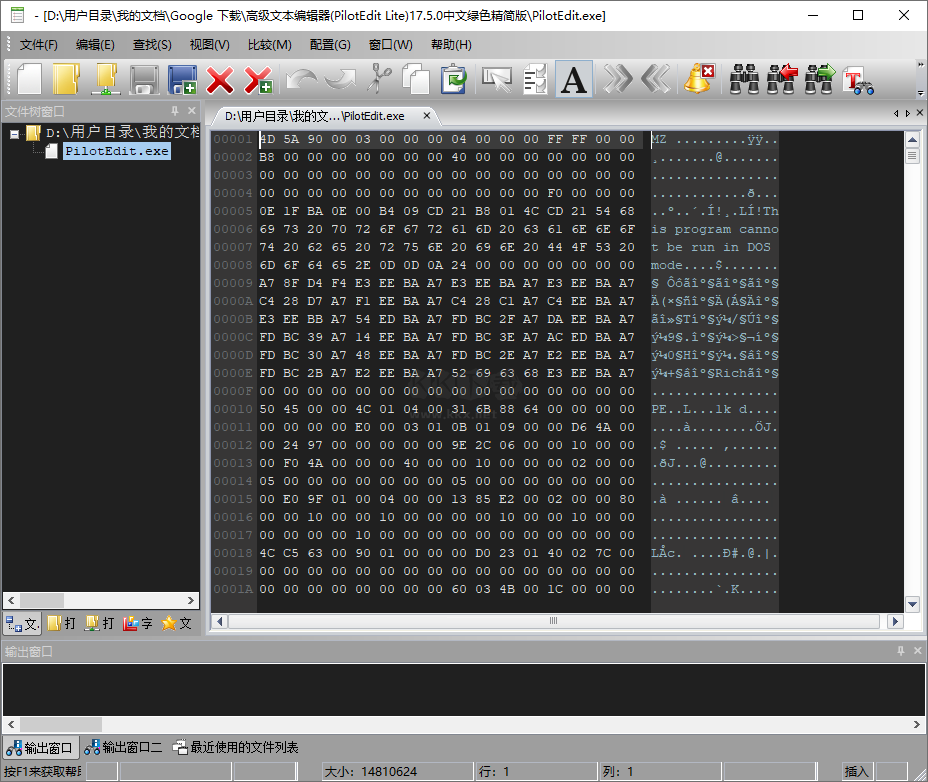This screenshot has width=928, height=782.
Task: Click the hex editor scroll down arrow
Action: pyautogui.click(x=912, y=604)
